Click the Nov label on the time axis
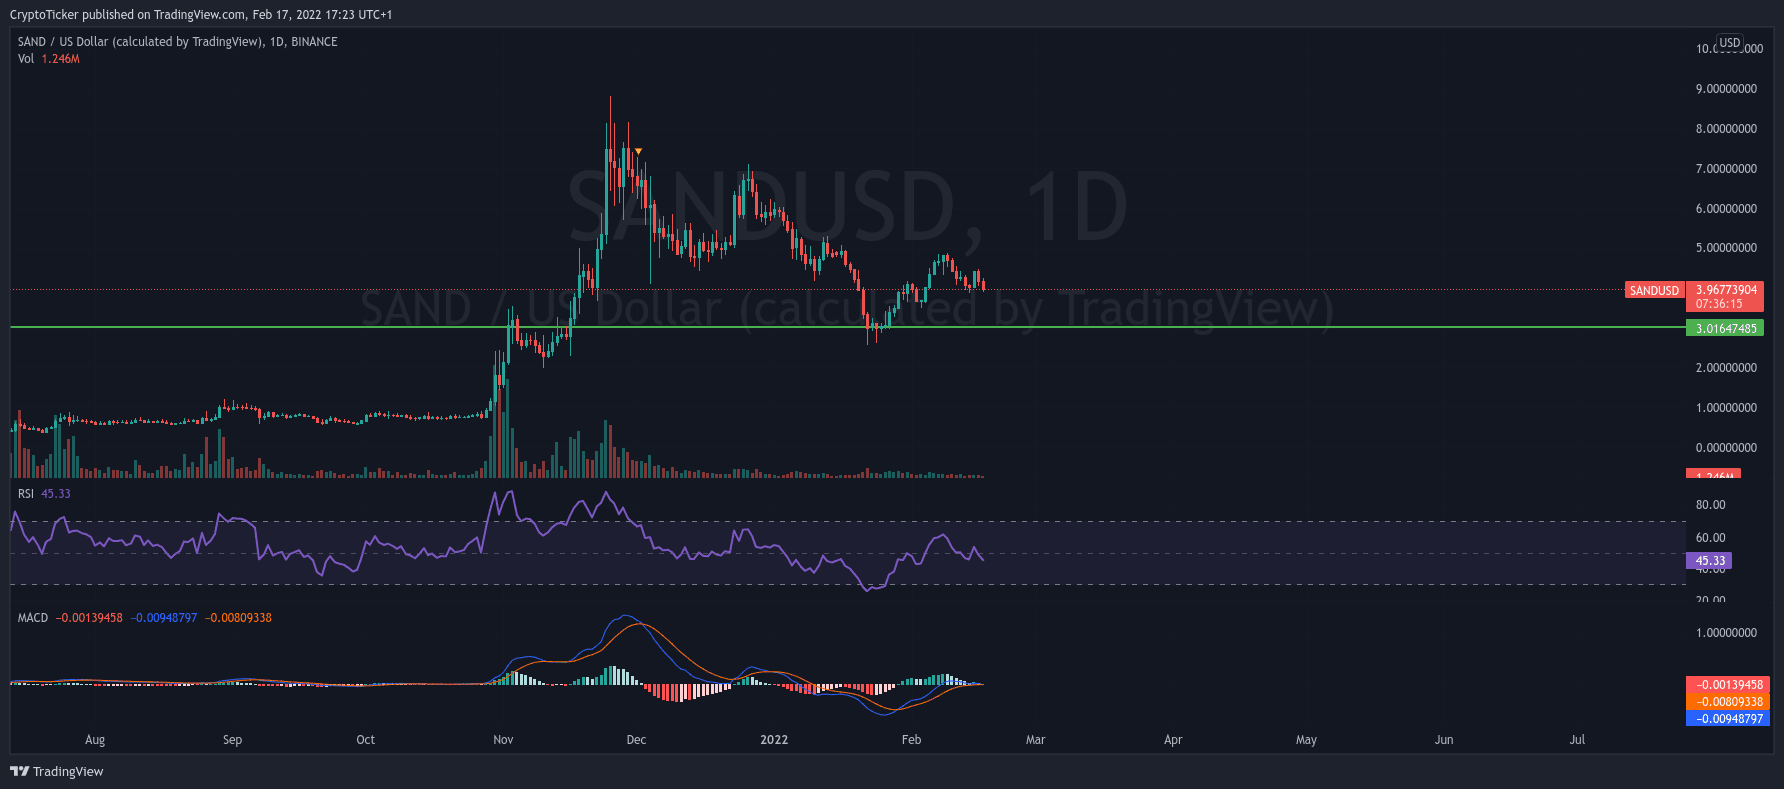This screenshot has height=789, width=1784. (x=503, y=740)
